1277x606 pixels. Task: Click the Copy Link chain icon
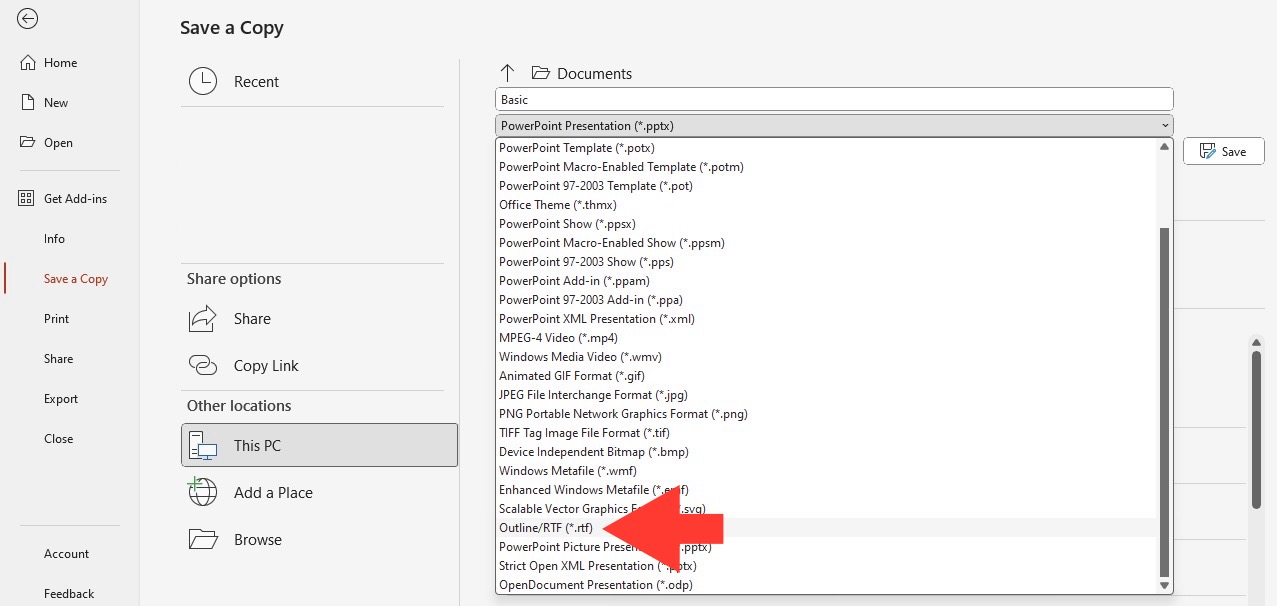[x=203, y=366]
